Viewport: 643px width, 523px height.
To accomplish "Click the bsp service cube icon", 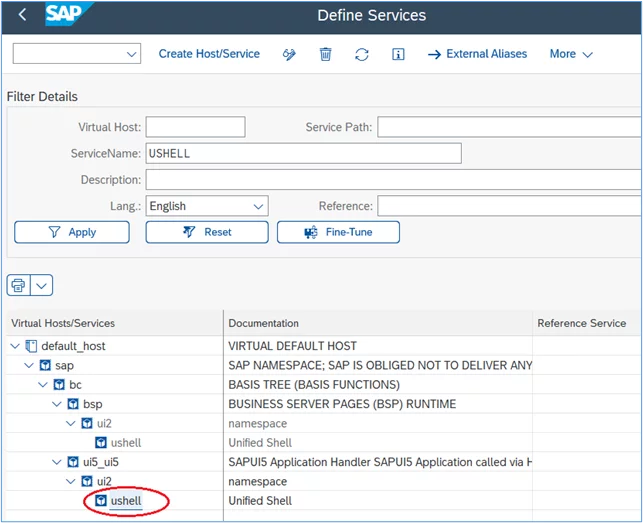I will click(73, 404).
